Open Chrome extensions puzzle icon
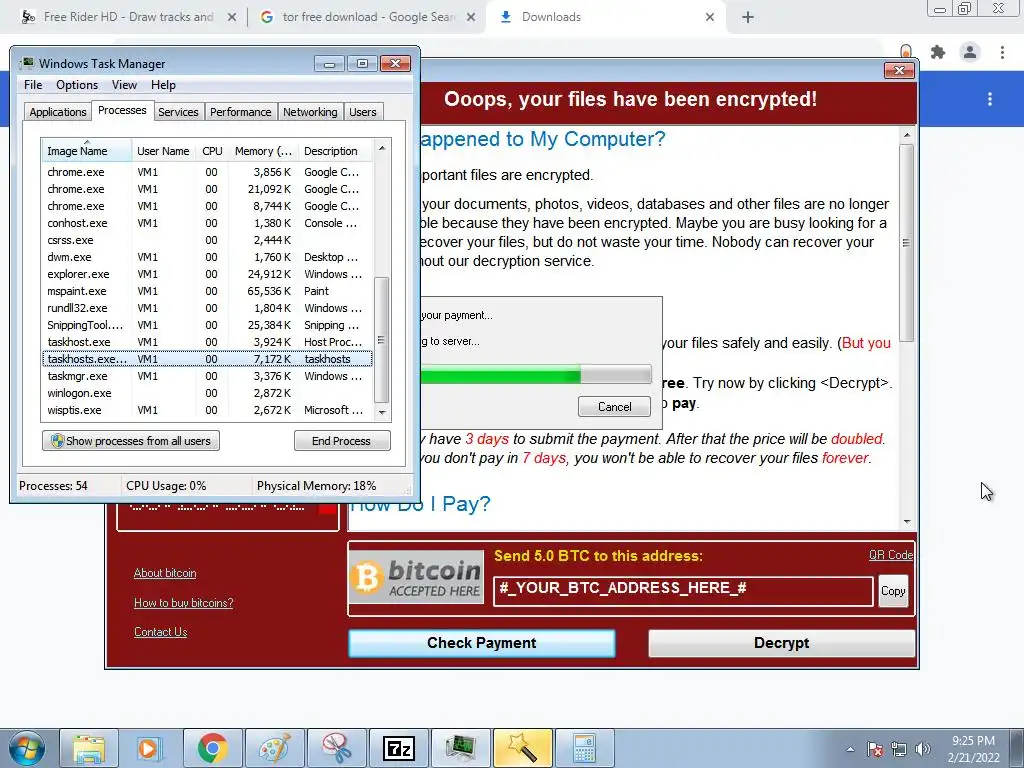Image resolution: width=1024 pixels, height=768 pixels. pyautogui.click(x=938, y=52)
